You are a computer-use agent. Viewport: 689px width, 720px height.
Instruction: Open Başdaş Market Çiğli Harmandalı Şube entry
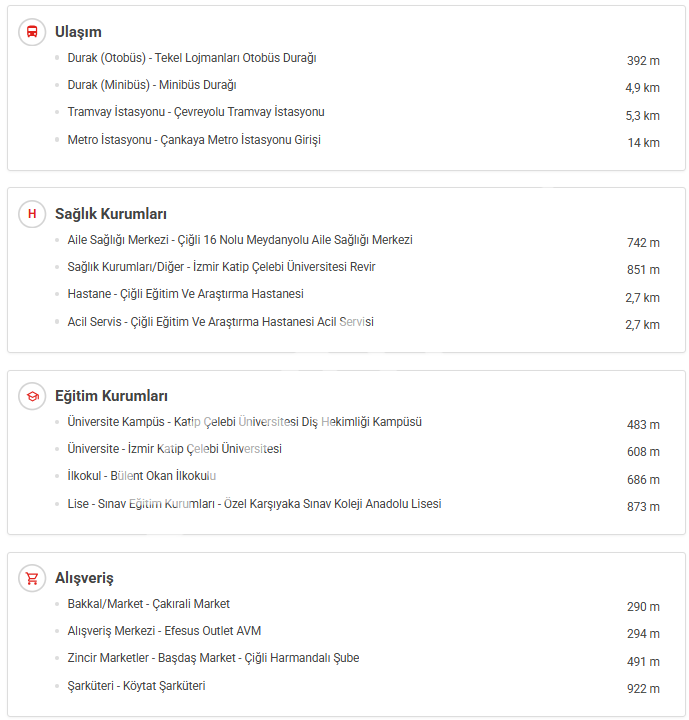point(213,658)
